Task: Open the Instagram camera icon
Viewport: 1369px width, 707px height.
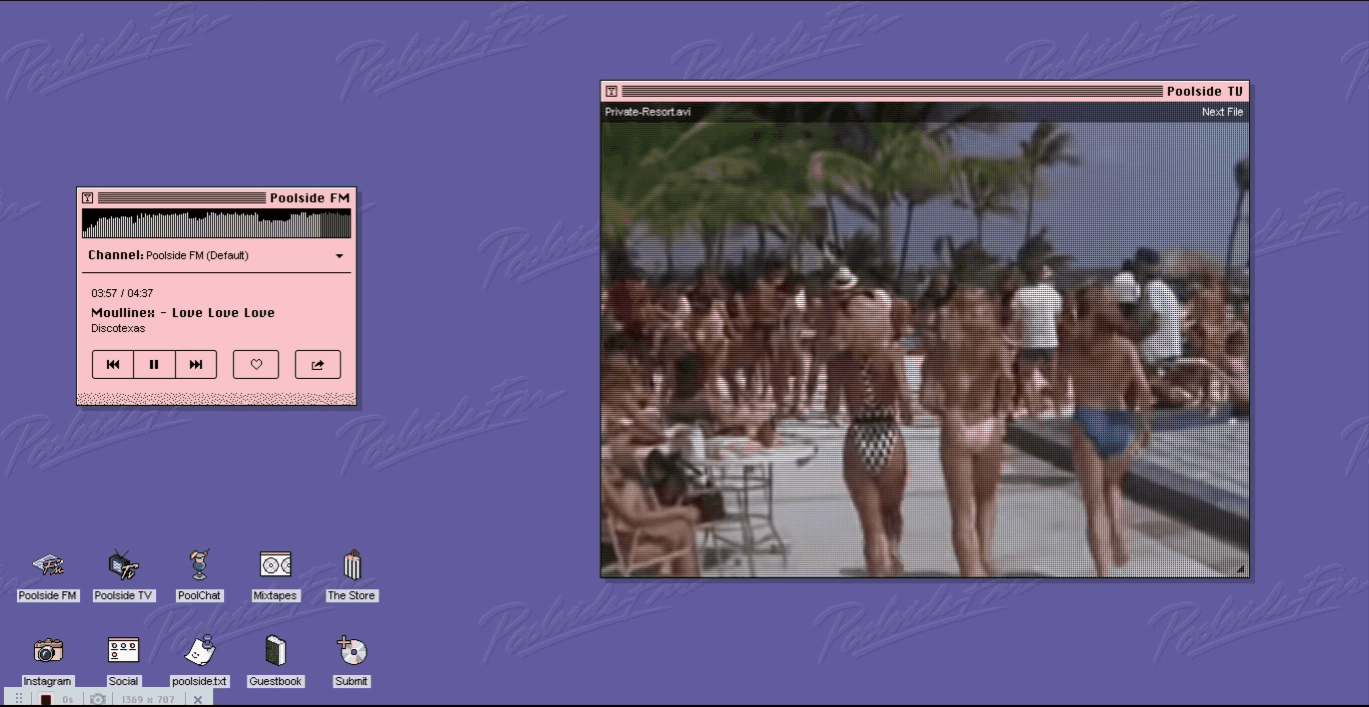Action: (48, 660)
